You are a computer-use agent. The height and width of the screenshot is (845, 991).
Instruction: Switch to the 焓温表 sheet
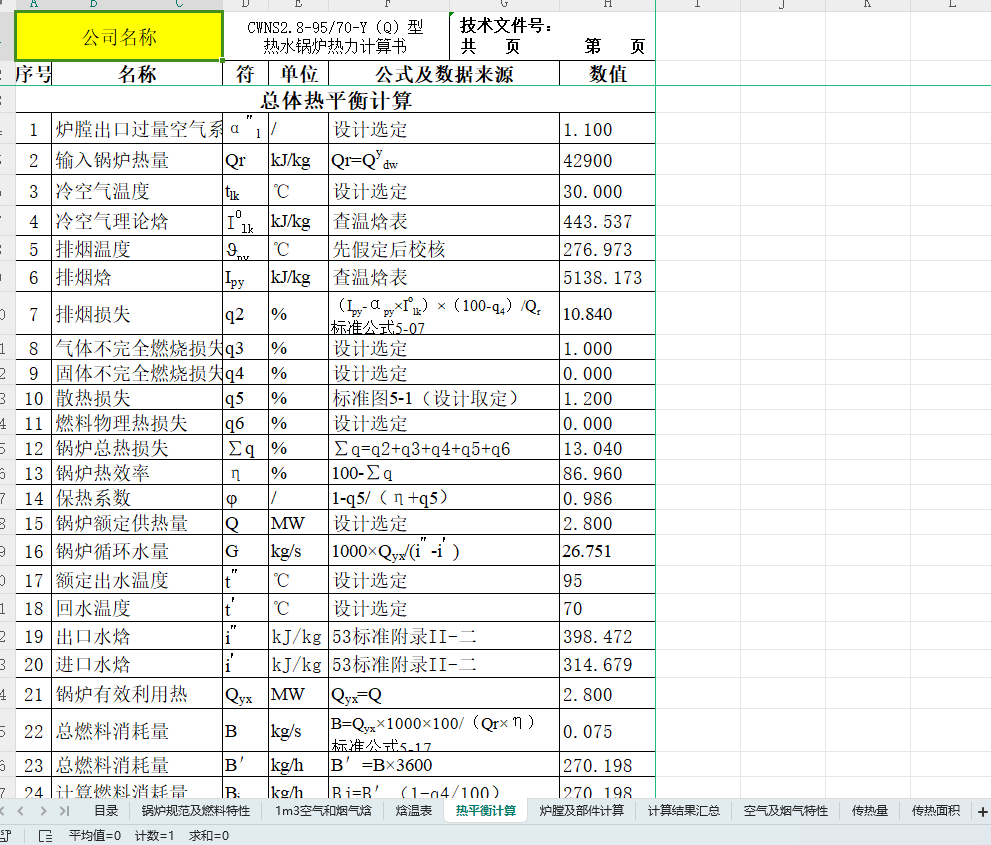[x=413, y=811]
